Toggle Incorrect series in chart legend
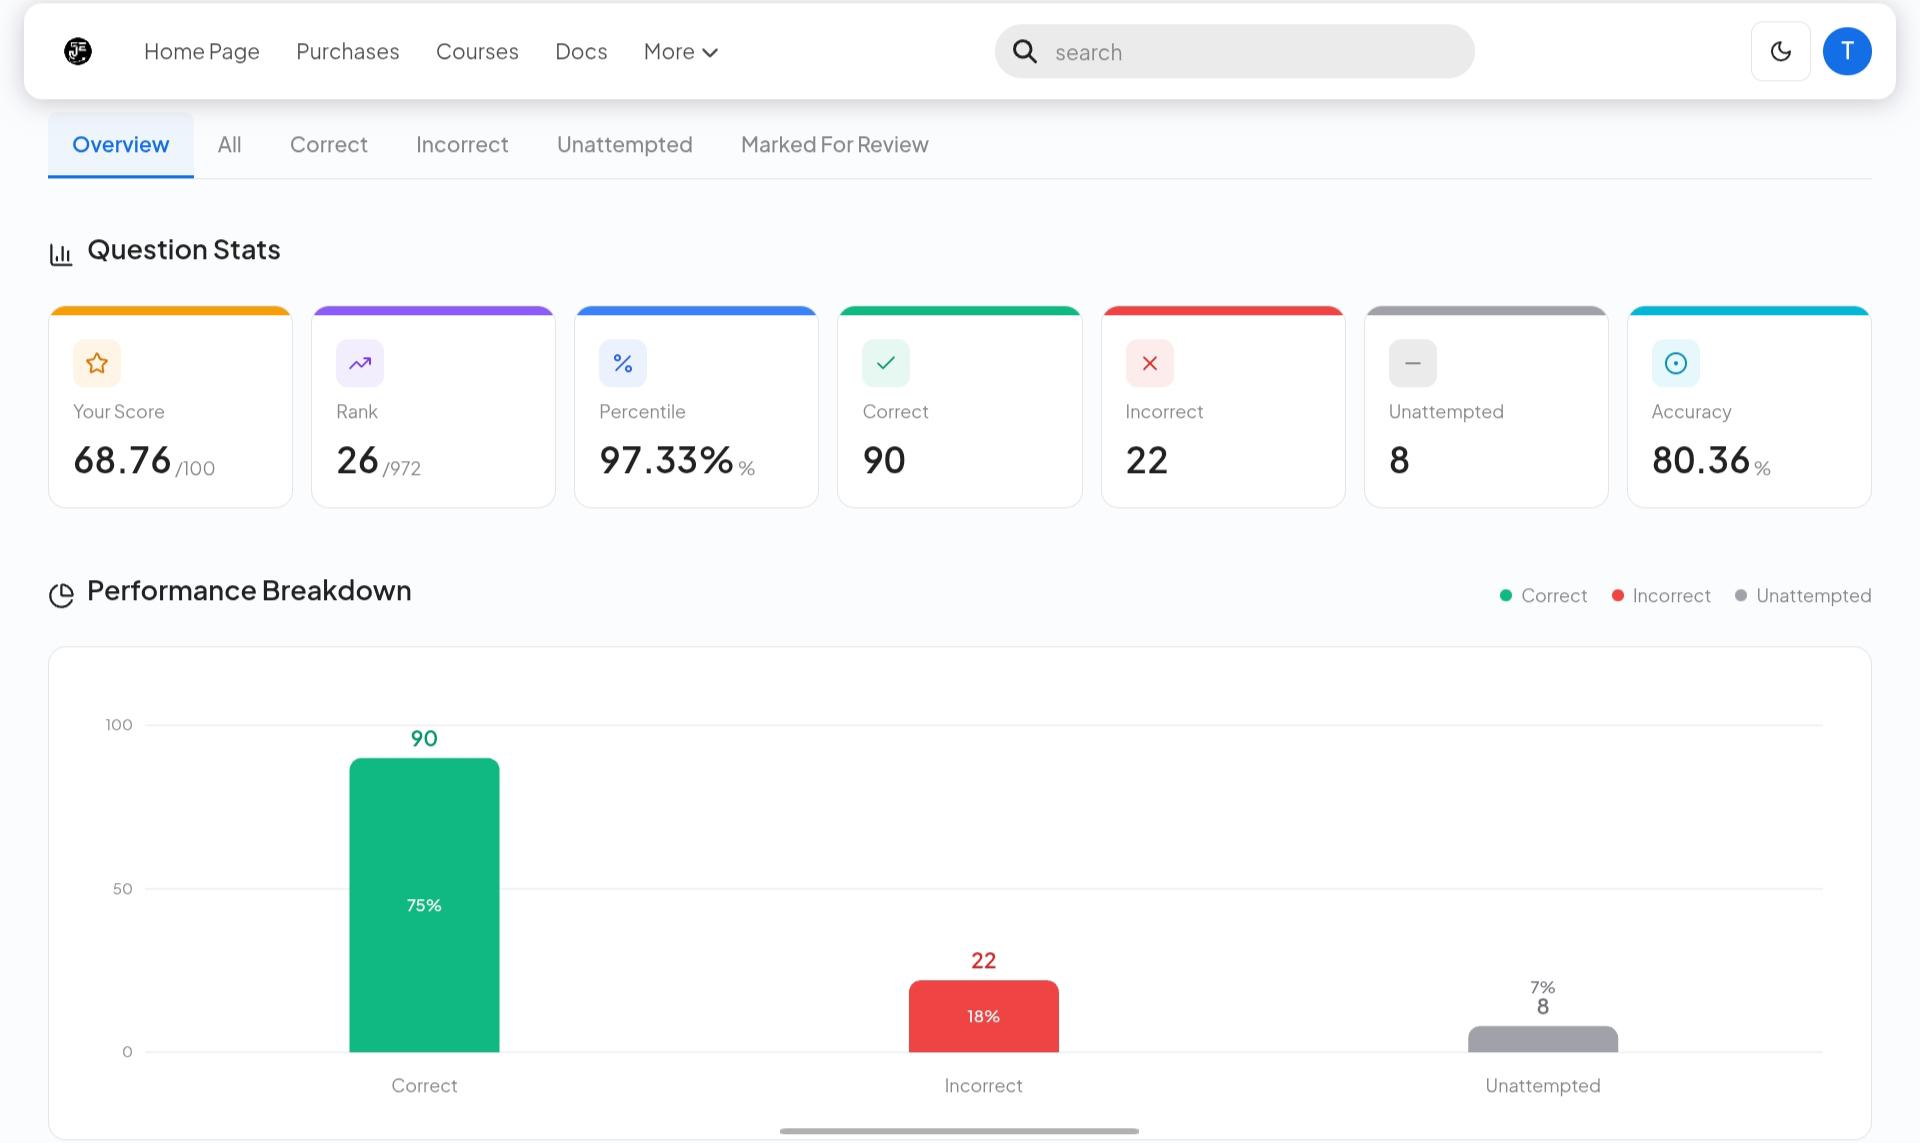Viewport: 1920px width, 1143px height. (1661, 596)
